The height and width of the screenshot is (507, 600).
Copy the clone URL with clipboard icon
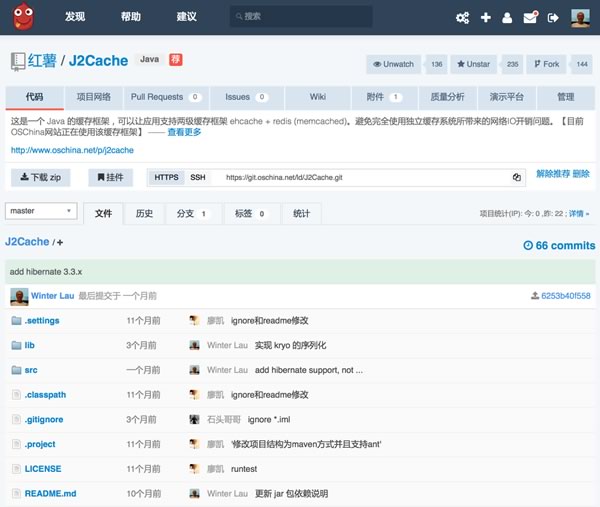coord(517,177)
